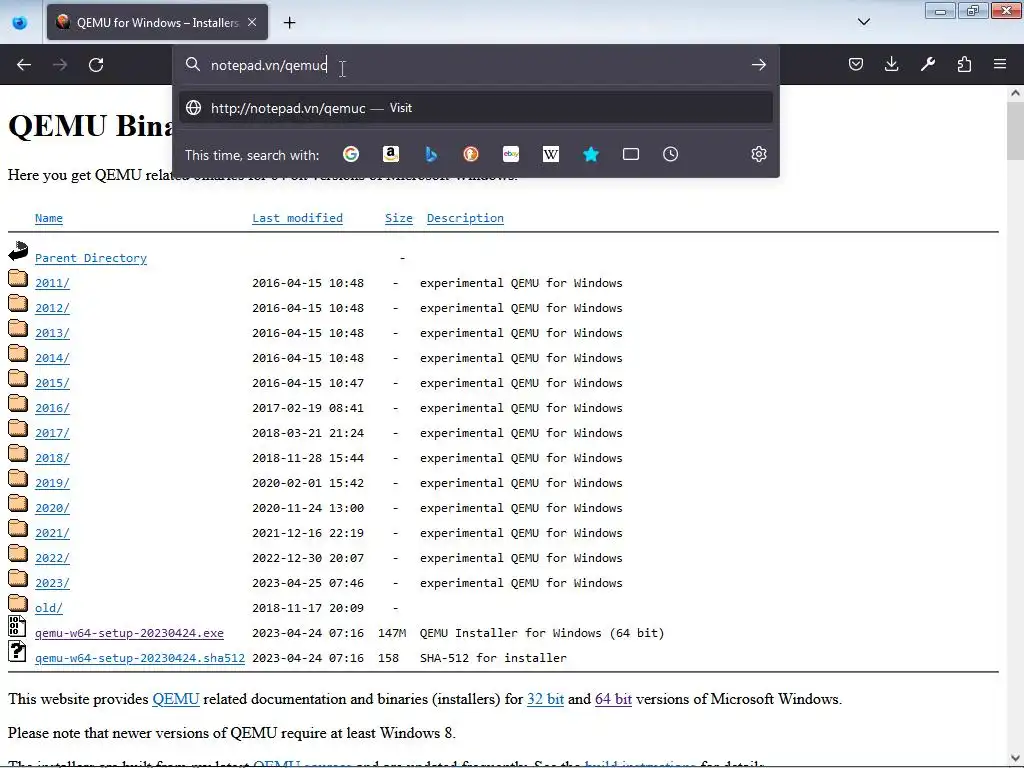Screen dimensions: 1024x768
Task: Open the old/ directory
Action: click(x=49, y=608)
